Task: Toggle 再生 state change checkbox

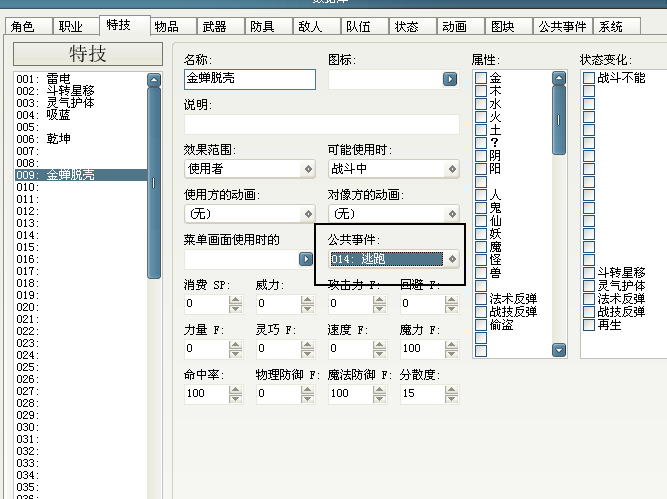Action: [x=589, y=325]
